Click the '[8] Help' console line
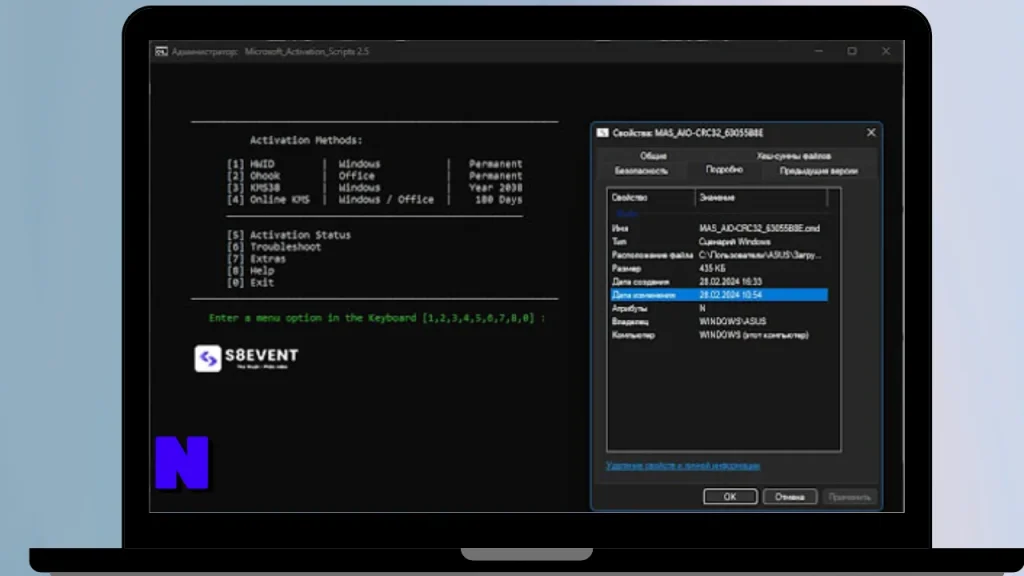The height and width of the screenshot is (576, 1024). 250,270
